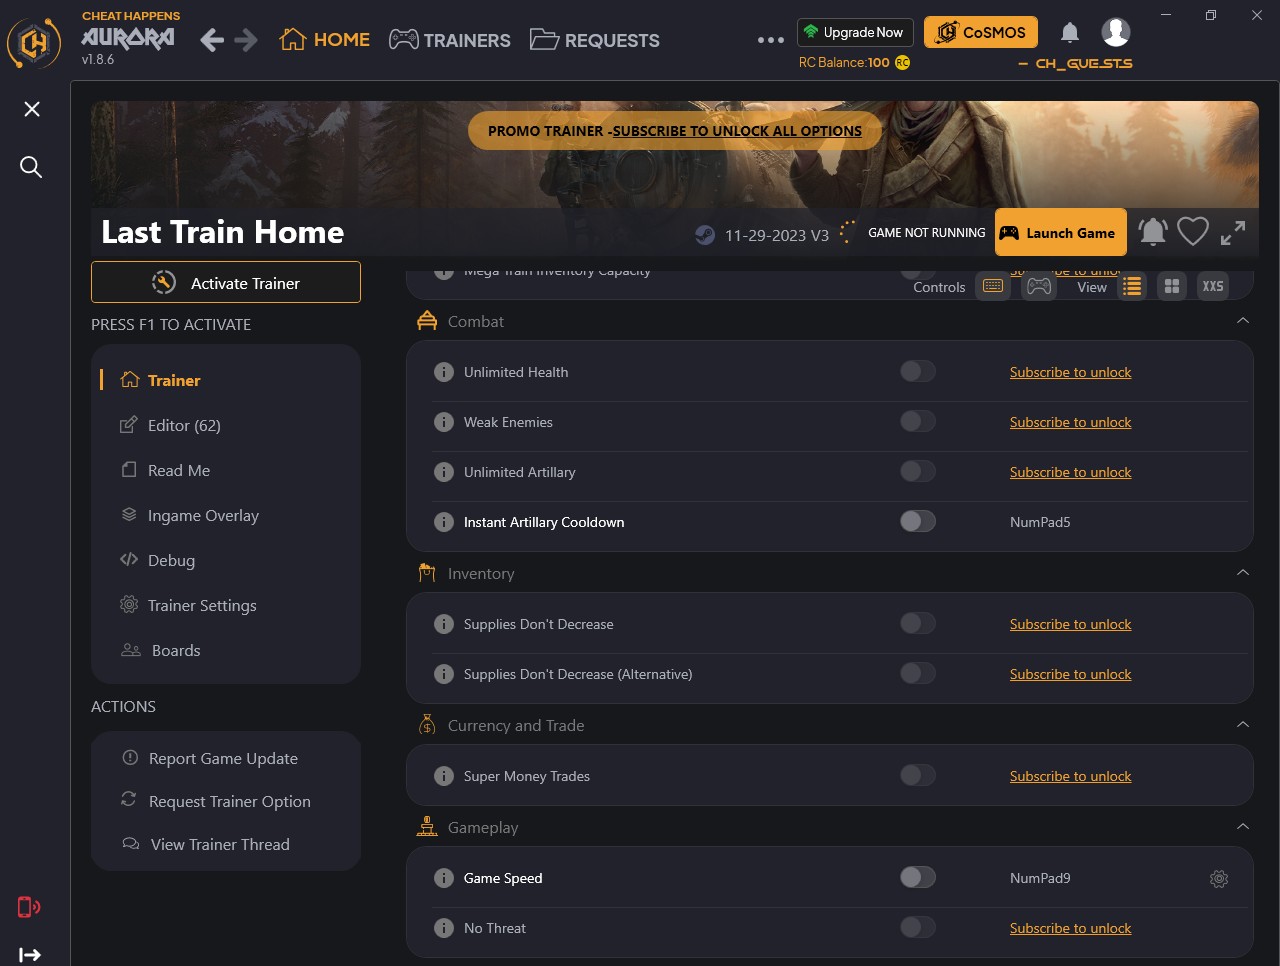Collapse the Inventory section
This screenshot has height=966, width=1280.
click(1243, 573)
